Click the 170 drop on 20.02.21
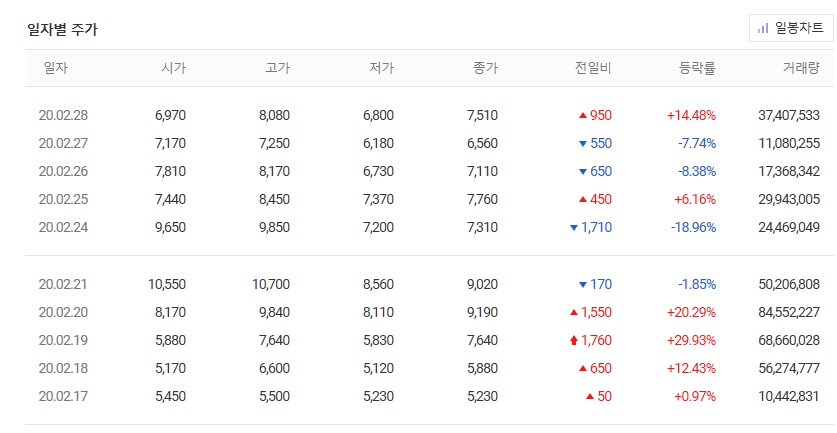The image size is (837, 433). (x=595, y=284)
